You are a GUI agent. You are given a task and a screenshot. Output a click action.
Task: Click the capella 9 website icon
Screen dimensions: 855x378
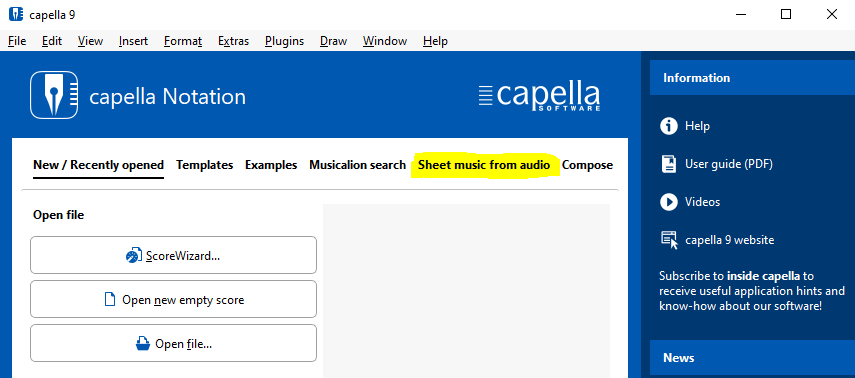669,240
